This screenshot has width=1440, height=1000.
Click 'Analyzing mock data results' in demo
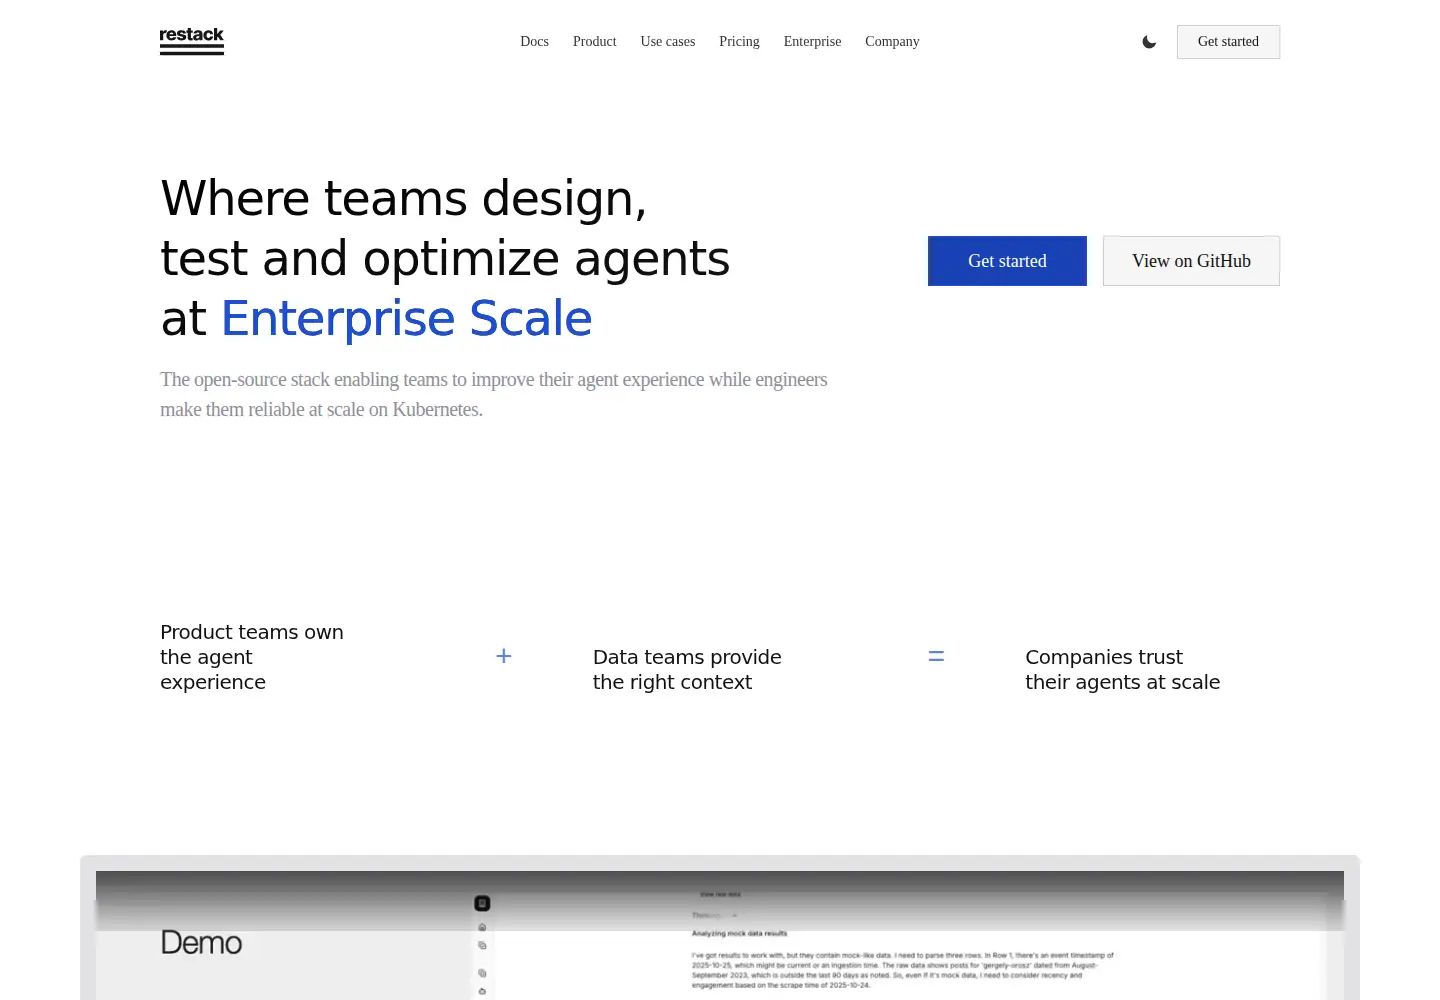pyautogui.click(x=739, y=933)
